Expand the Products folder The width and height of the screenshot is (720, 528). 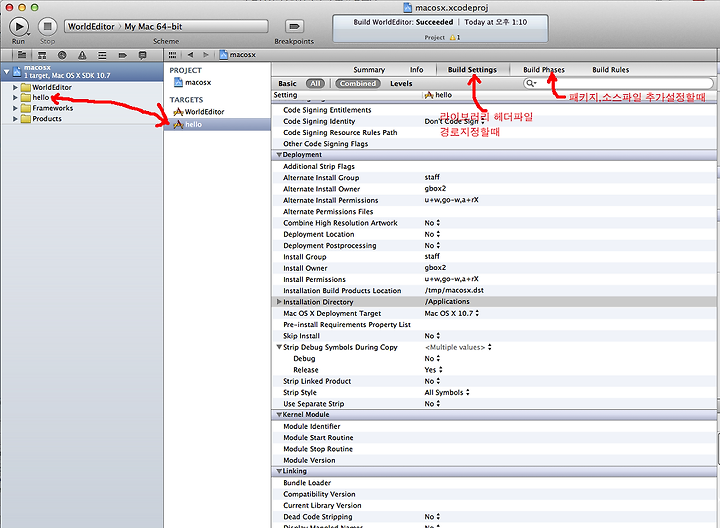click(x=15, y=118)
